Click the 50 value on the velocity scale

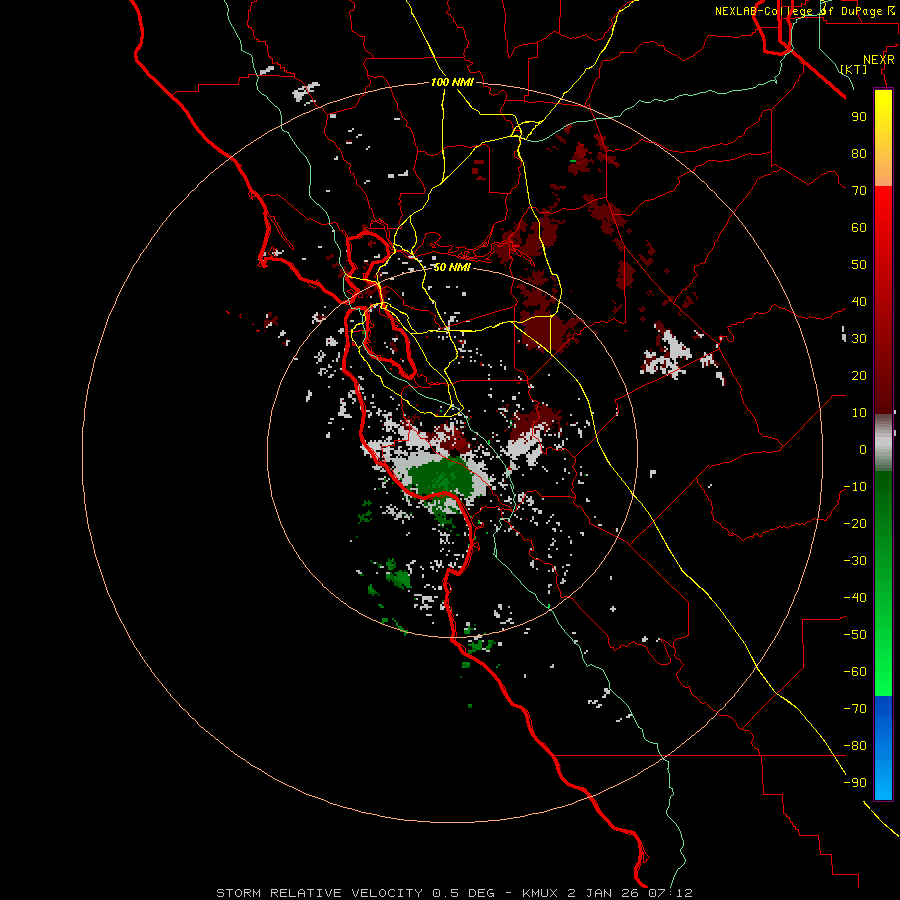click(x=859, y=265)
